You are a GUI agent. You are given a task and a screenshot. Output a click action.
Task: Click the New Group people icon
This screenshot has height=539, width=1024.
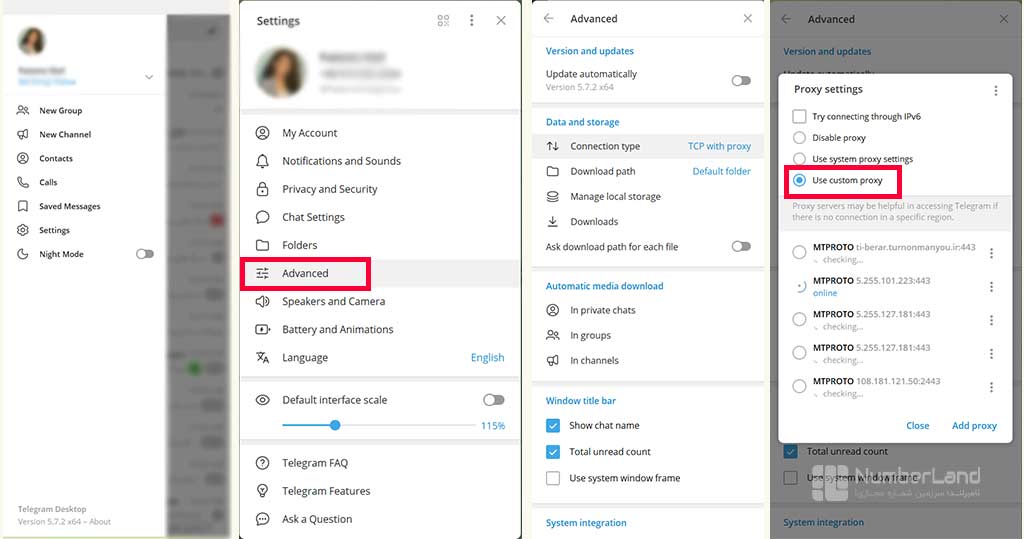(23, 110)
